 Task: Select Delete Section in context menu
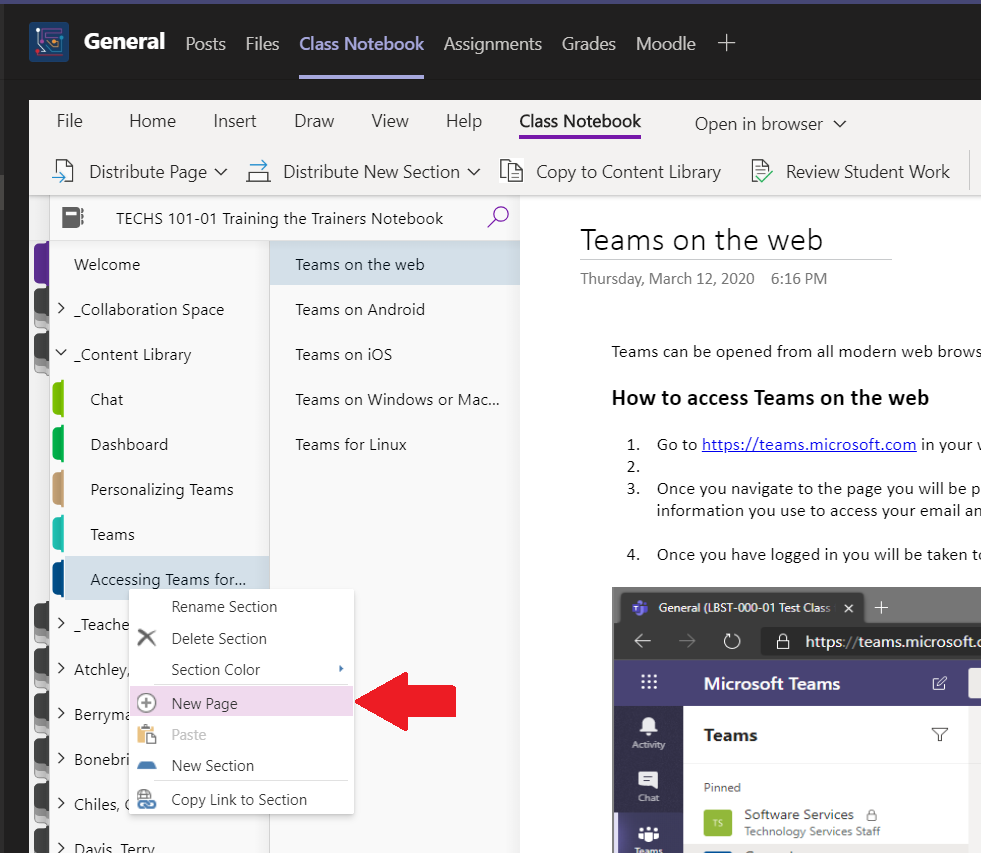click(x=218, y=638)
